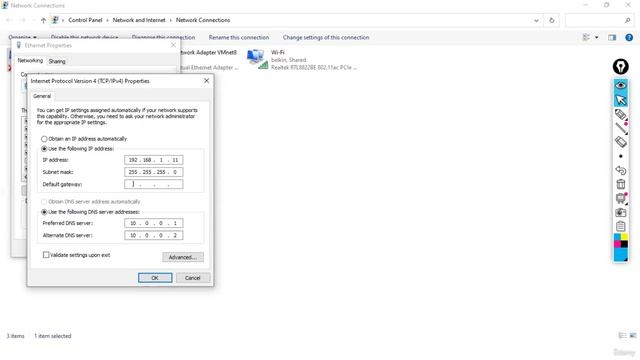The width and height of the screenshot is (640, 360).
Task: Expand the address bar history dropdown
Action: point(536,20)
